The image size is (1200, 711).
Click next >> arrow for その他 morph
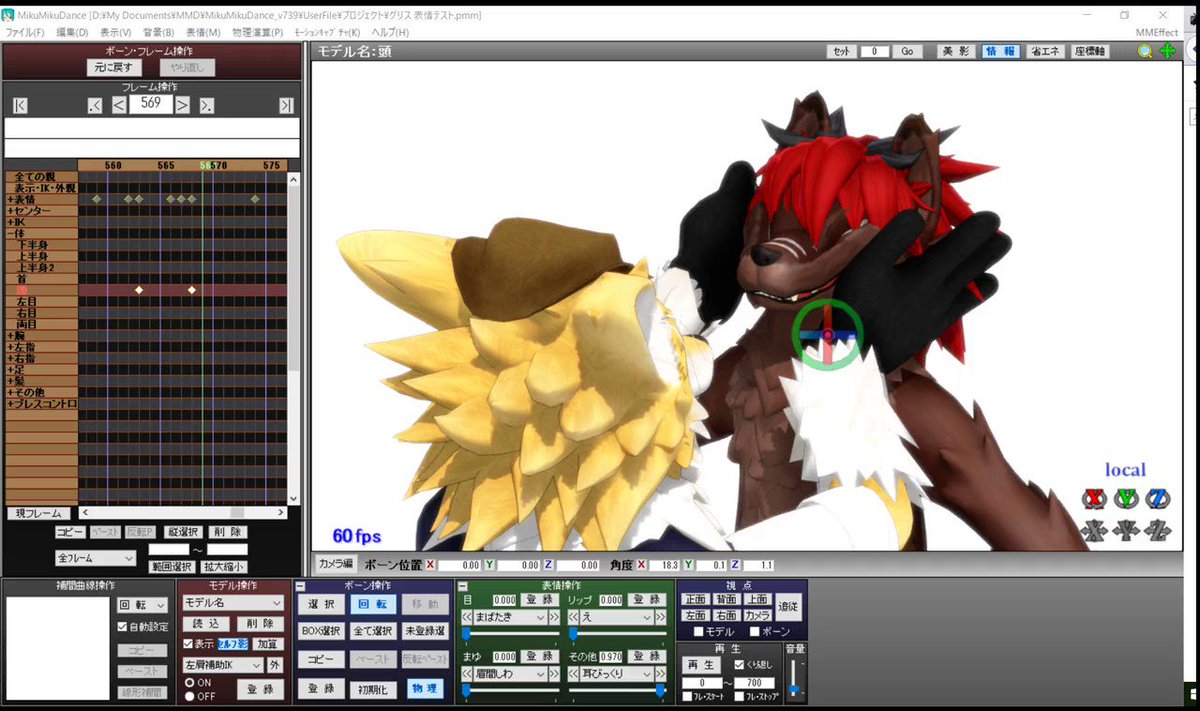tap(661, 674)
